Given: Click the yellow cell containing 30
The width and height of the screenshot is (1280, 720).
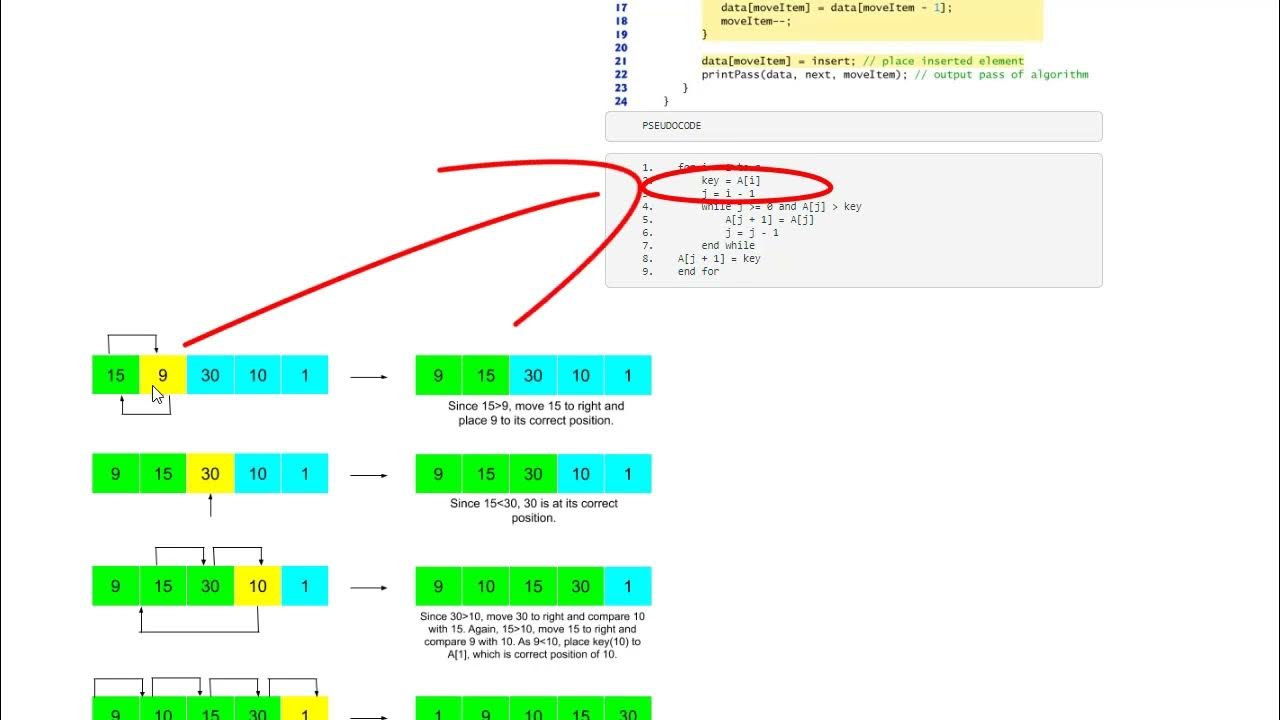Looking at the screenshot, I should (210, 473).
